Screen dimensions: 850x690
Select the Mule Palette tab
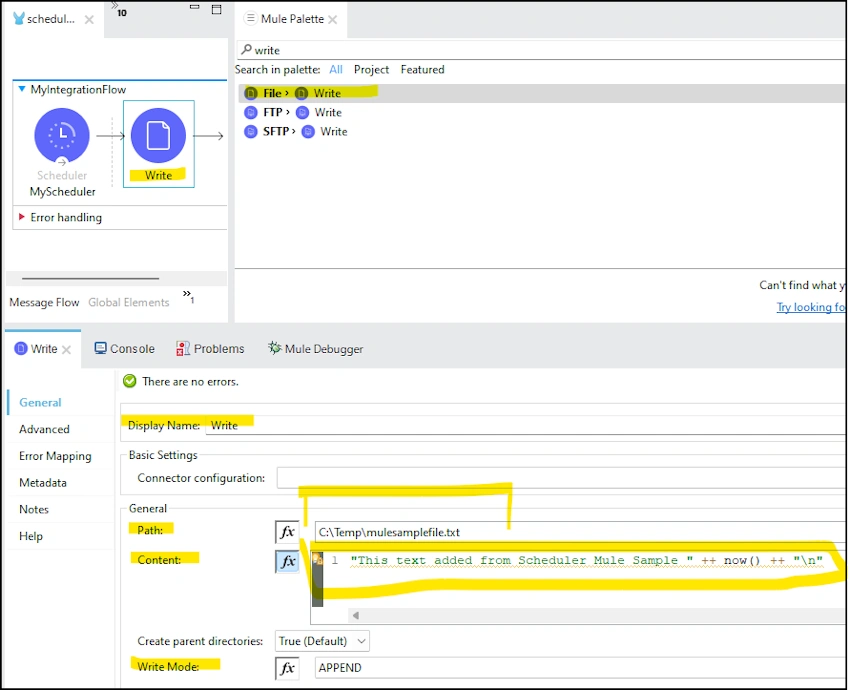(292, 18)
